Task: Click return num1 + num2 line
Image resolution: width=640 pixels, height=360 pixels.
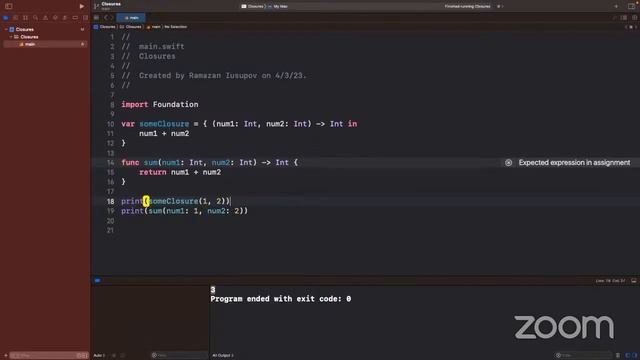Action: [x=180, y=172]
